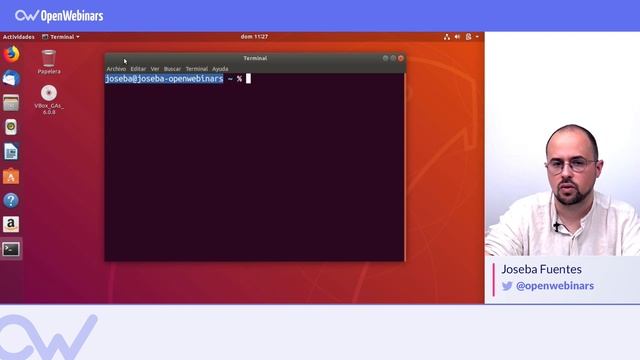
Task: Click the joseba@joseba-openwebinars prompt text
Action: (x=164, y=79)
